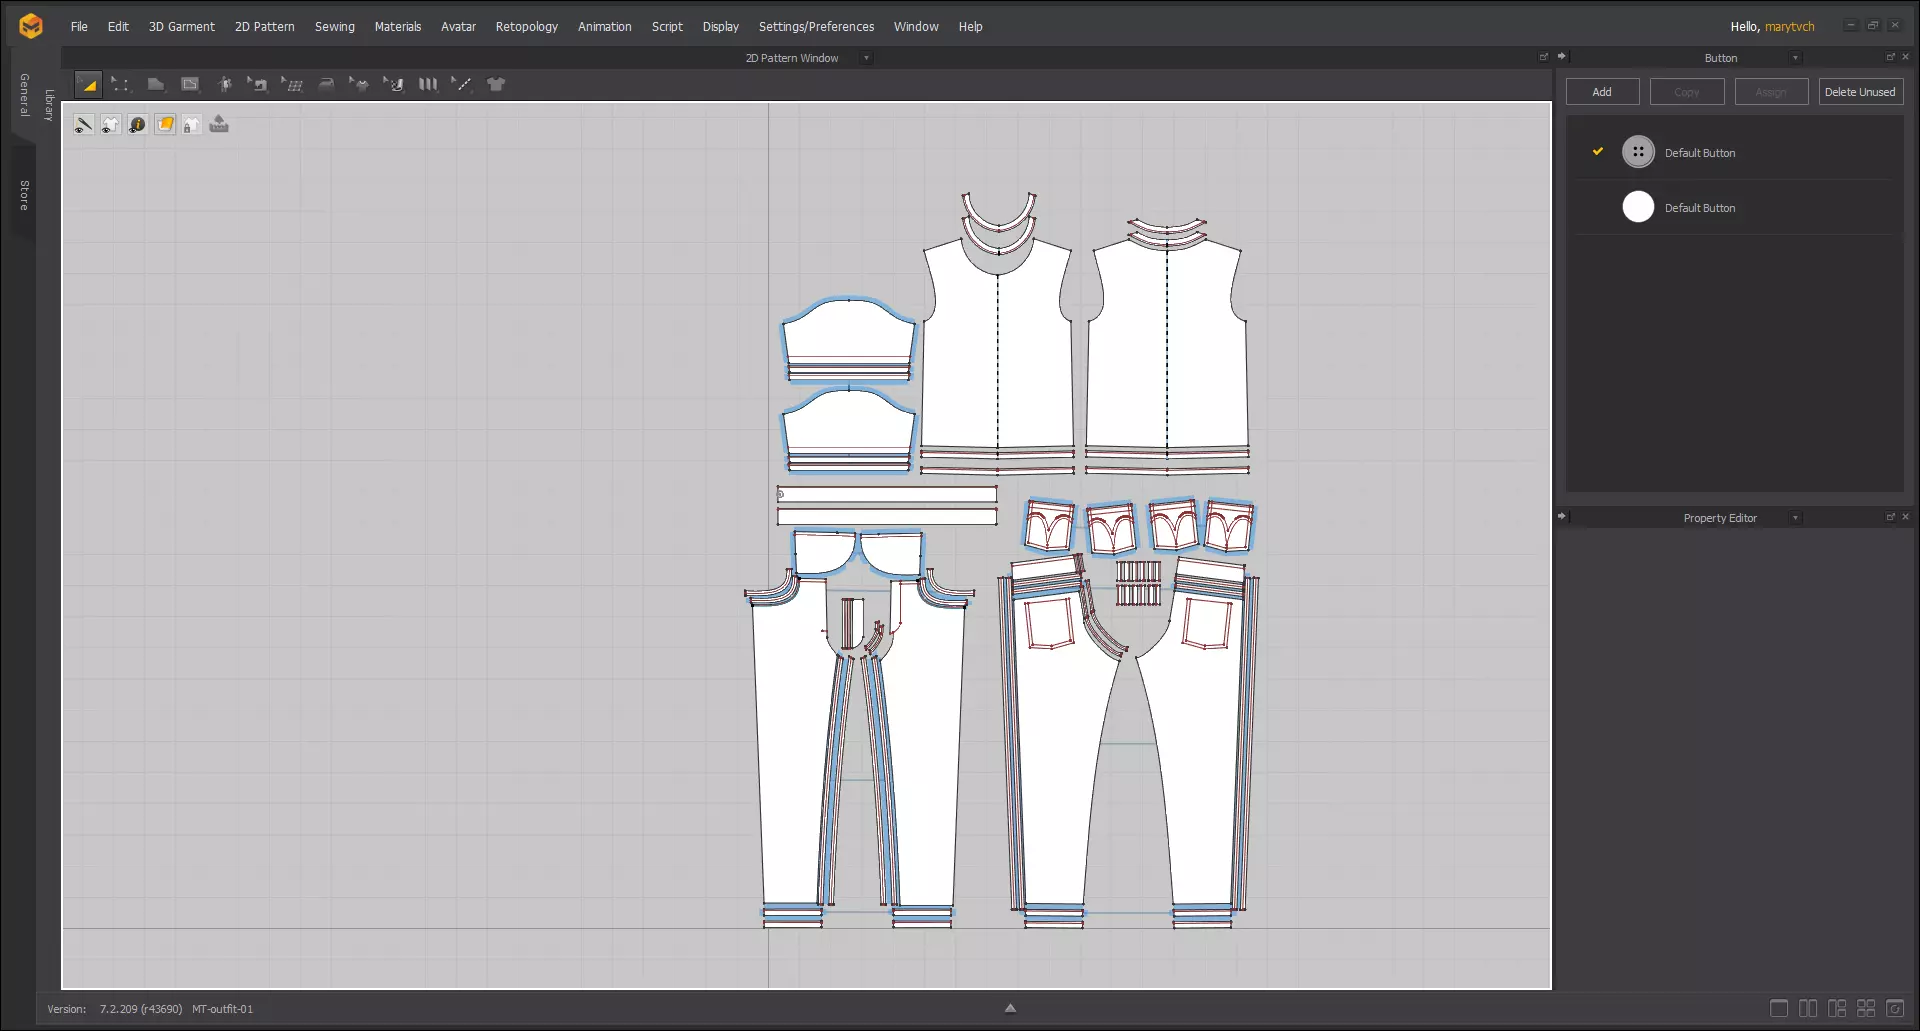This screenshot has height=1031, width=1920.
Task: Toggle Show Sewing needle visibility
Action: 83,125
